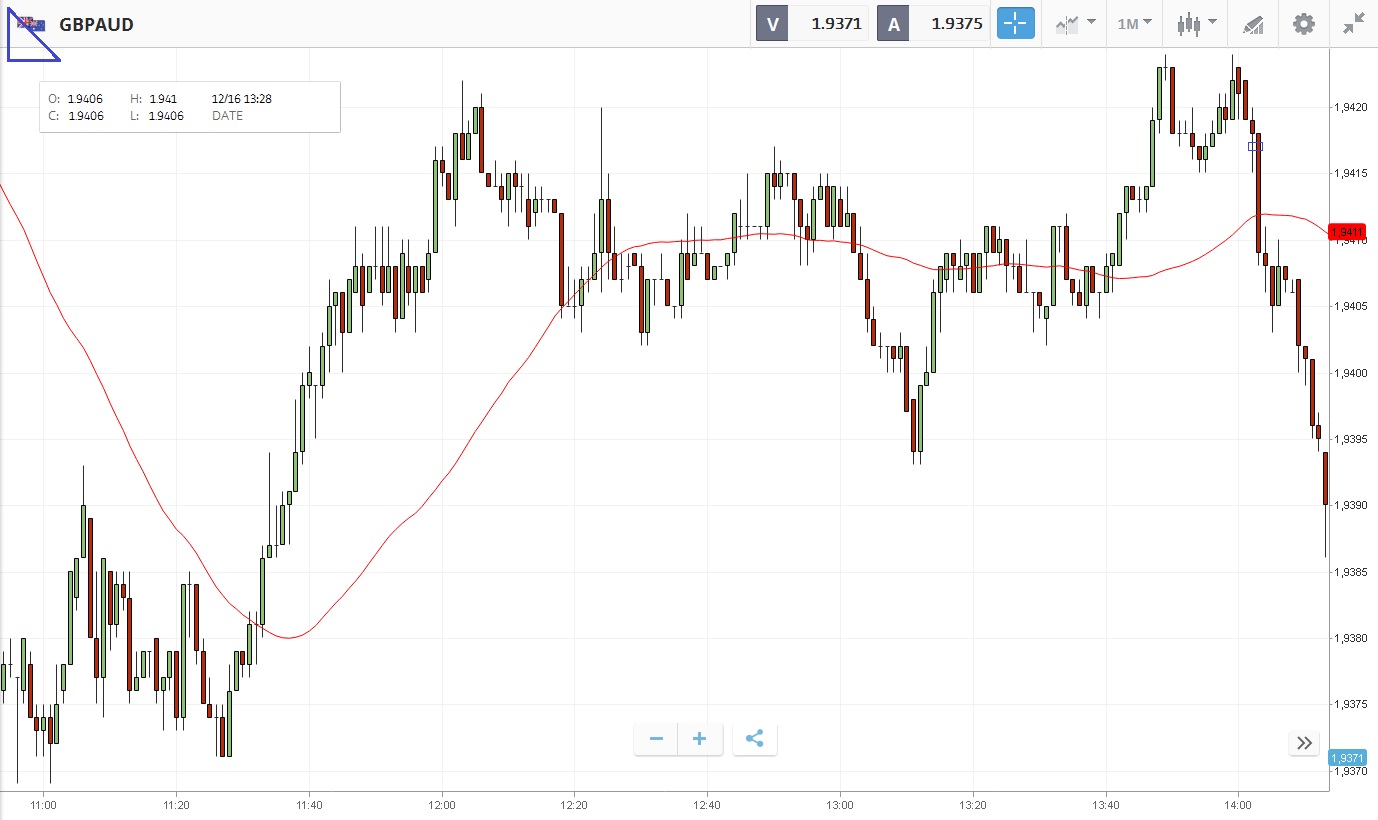Image resolution: width=1378 pixels, height=820 pixels.
Task: Shrink the chart with the inward arrows icon
Action: pyautogui.click(x=1354, y=24)
